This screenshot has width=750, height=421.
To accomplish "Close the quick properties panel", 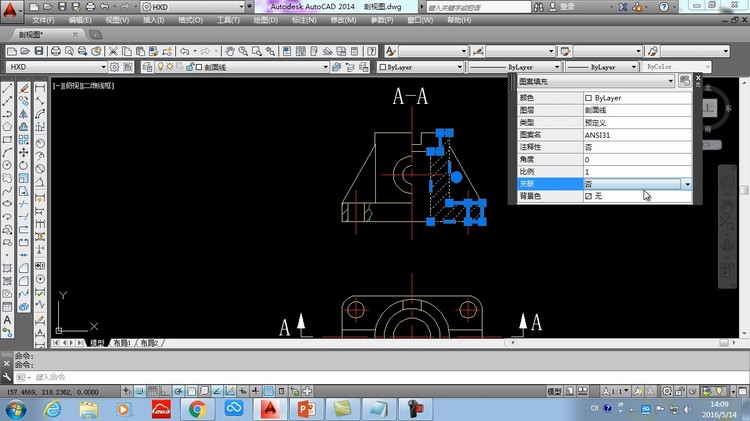I will [x=698, y=78].
